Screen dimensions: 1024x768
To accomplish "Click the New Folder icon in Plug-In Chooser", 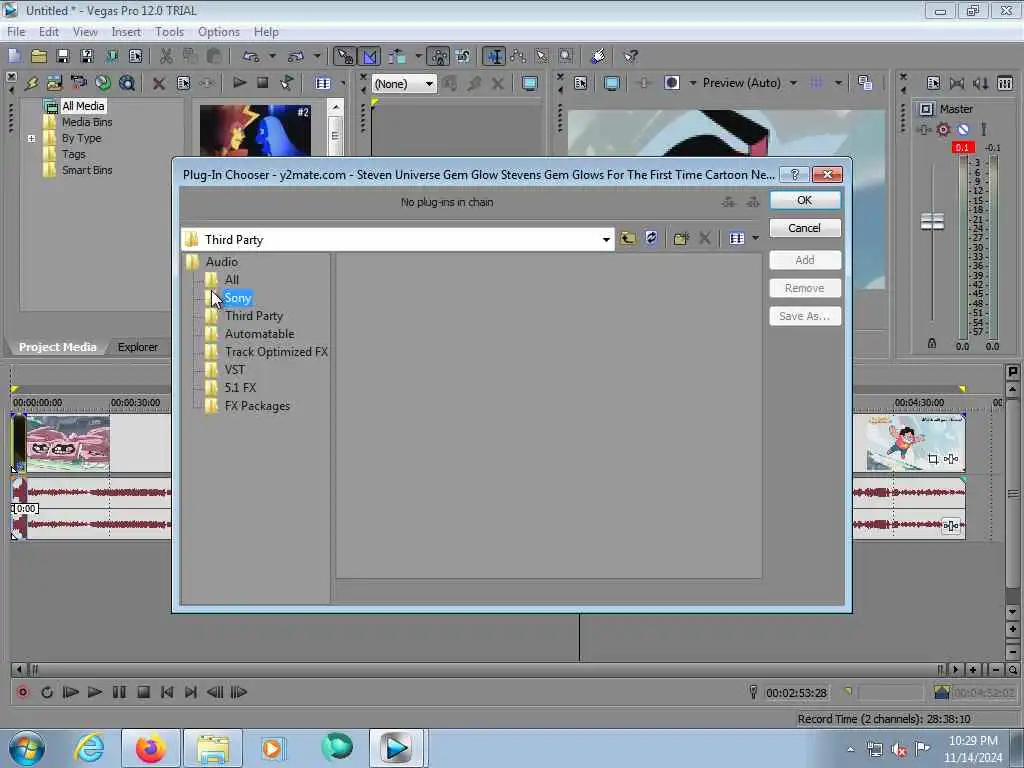I will 681,238.
